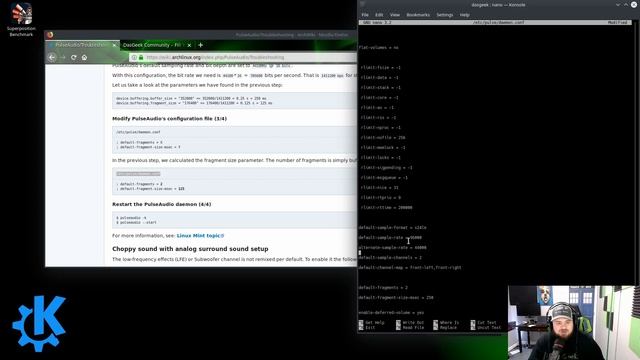Switch to DasGeek Community tab
The height and width of the screenshot is (360, 640).
coord(156,45)
